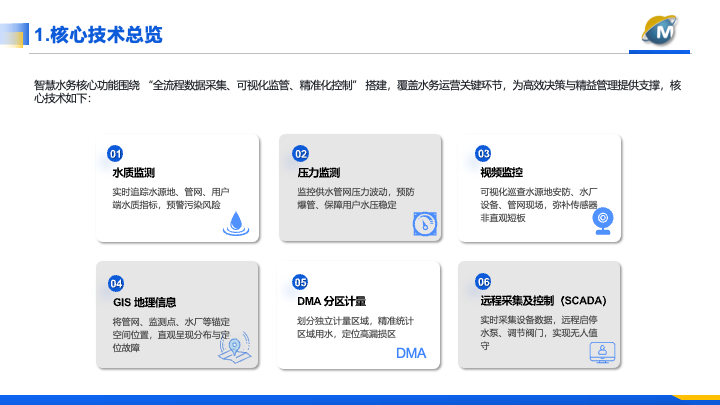This screenshot has width=720, height=405.
Task: Click the 水质监测 card heading
Action: pos(133,172)
